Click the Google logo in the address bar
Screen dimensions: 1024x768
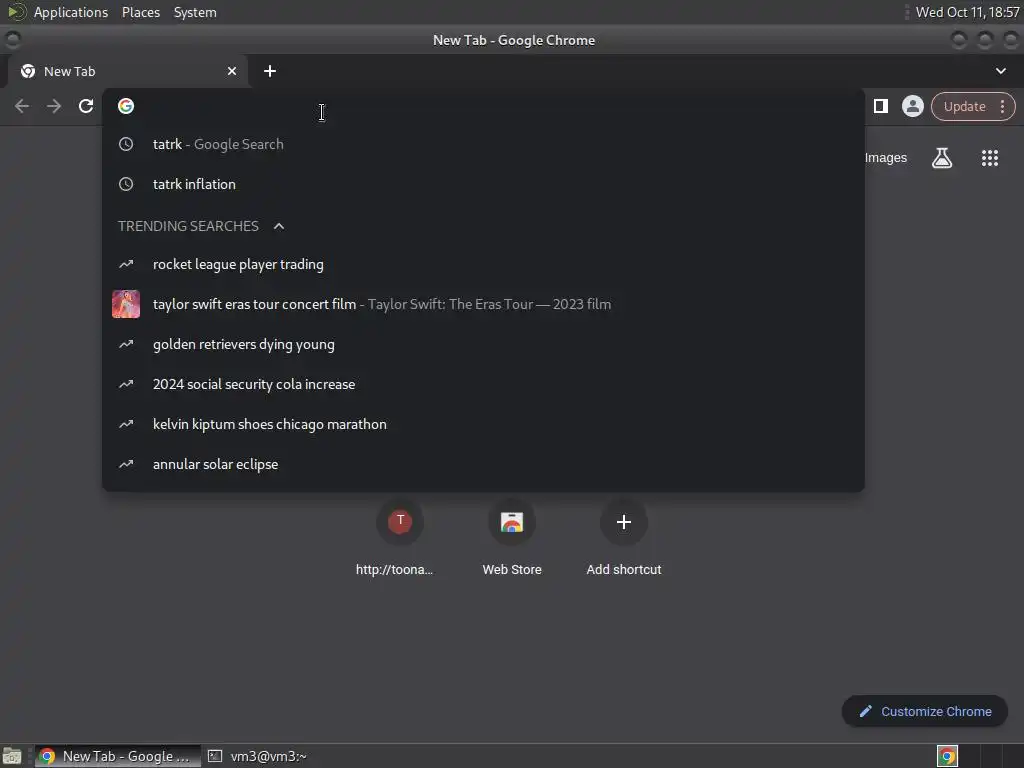tap(126, 106)
